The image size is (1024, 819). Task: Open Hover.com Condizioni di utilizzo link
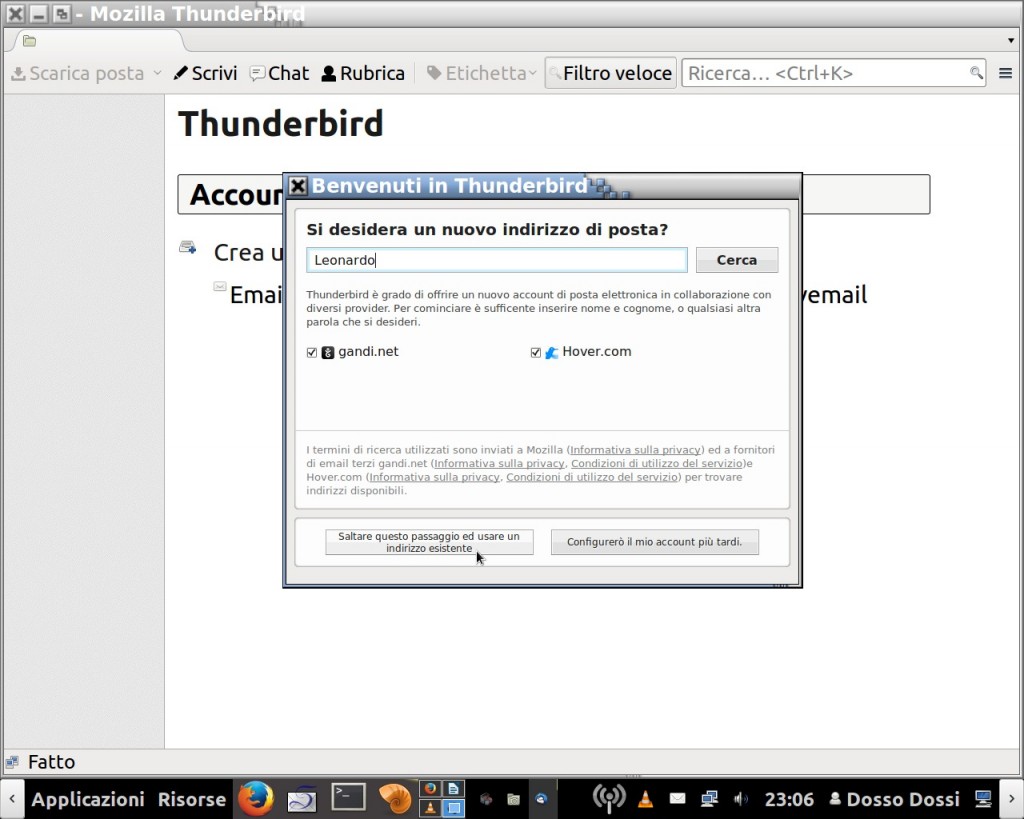click(x=592, y=477)
